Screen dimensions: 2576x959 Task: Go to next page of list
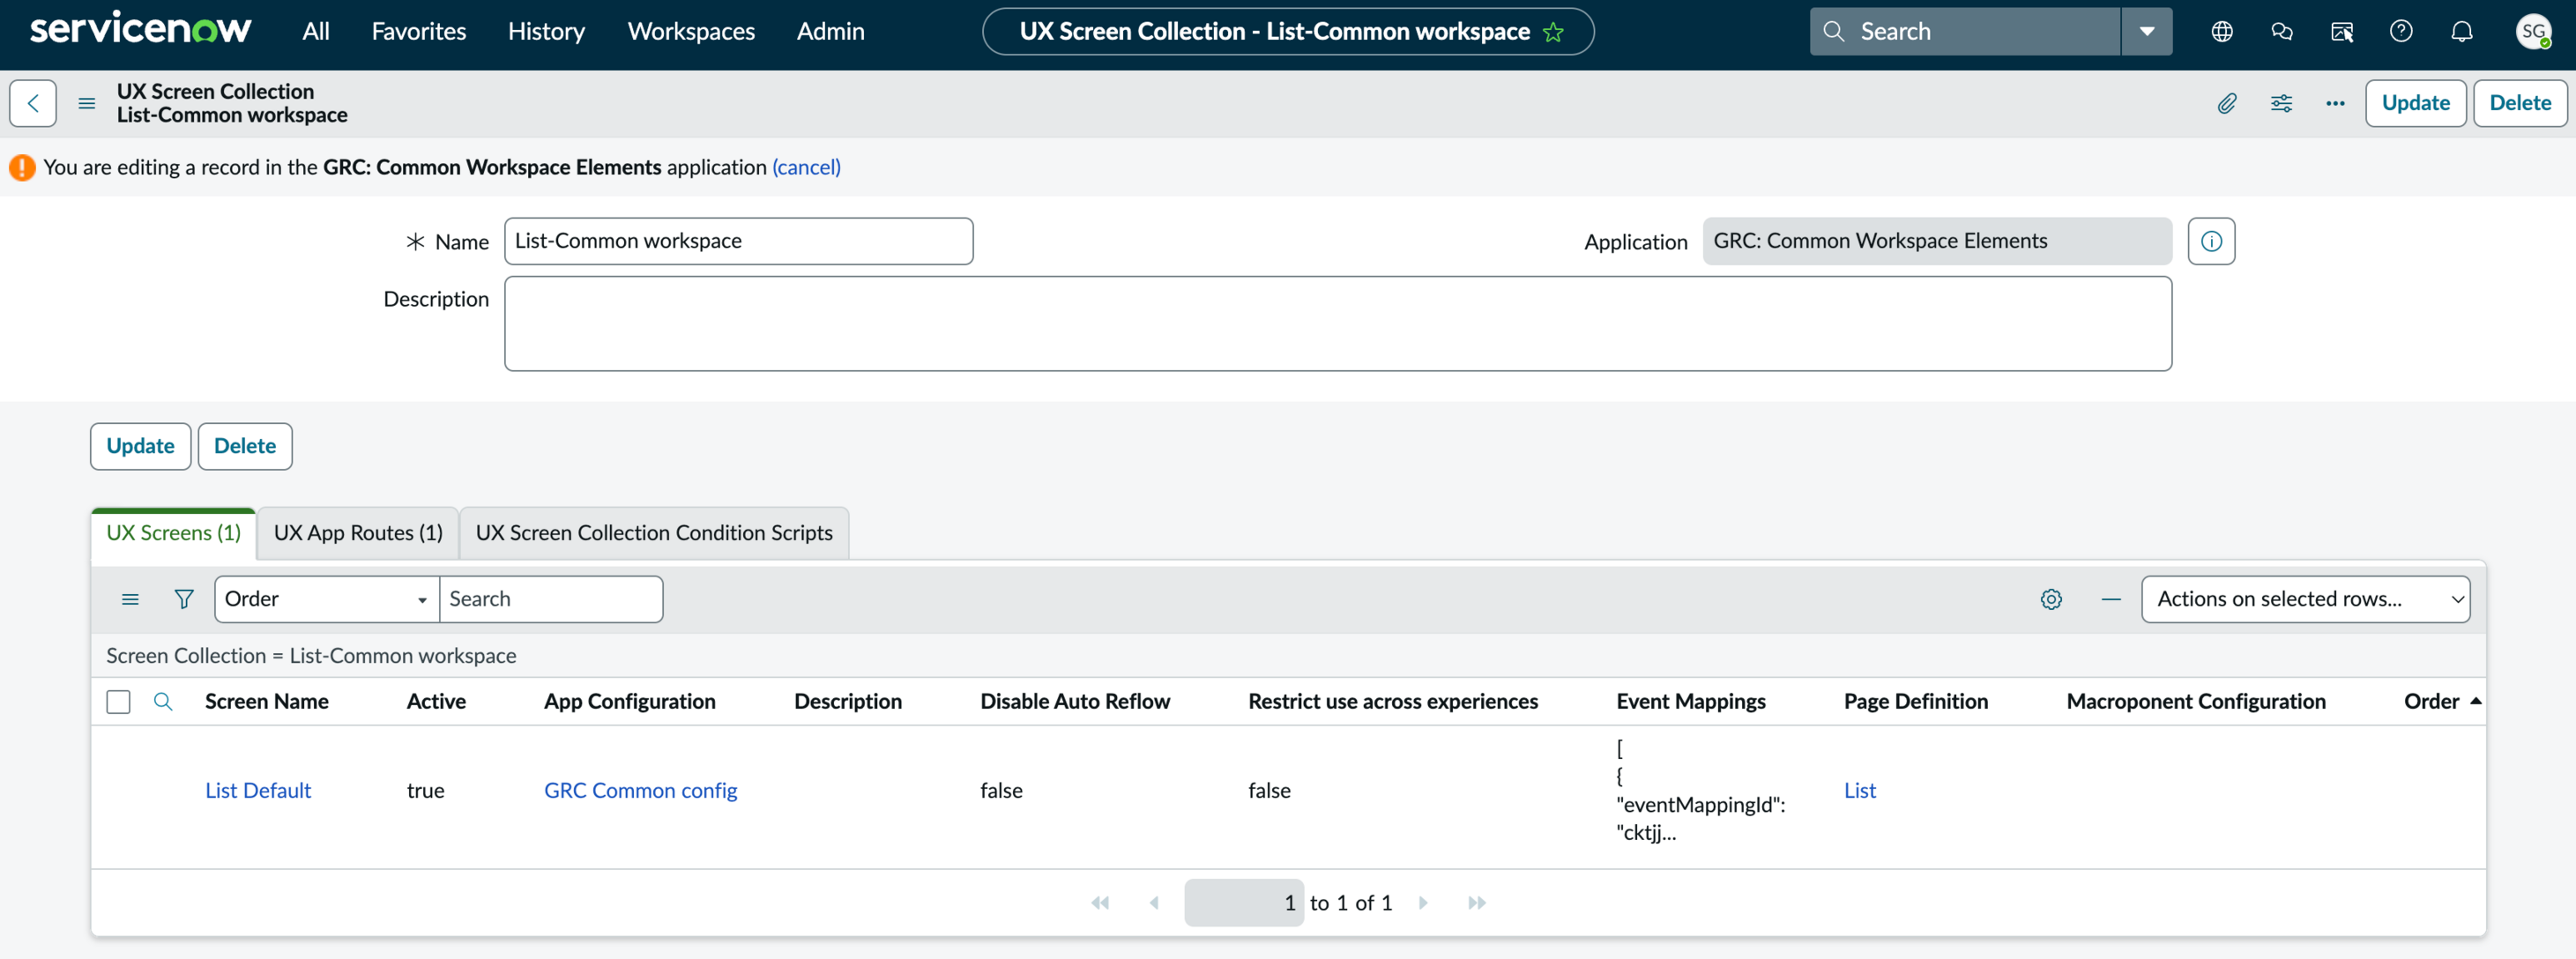coord(1423,903)
